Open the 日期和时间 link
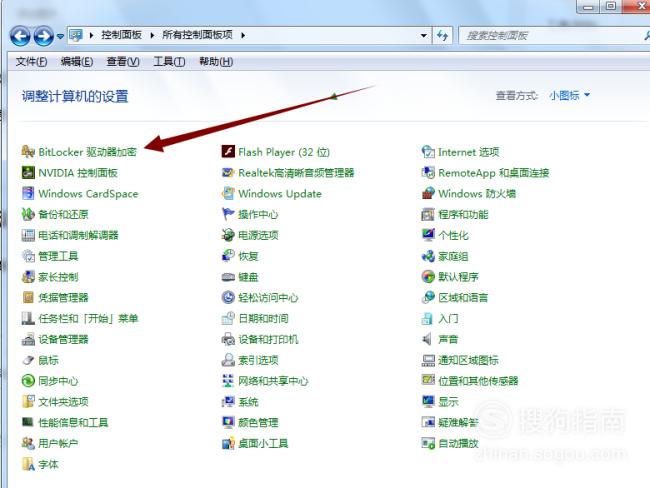This screenshot has height=488, width=650. pyautogui.click(x=263, y=318)
